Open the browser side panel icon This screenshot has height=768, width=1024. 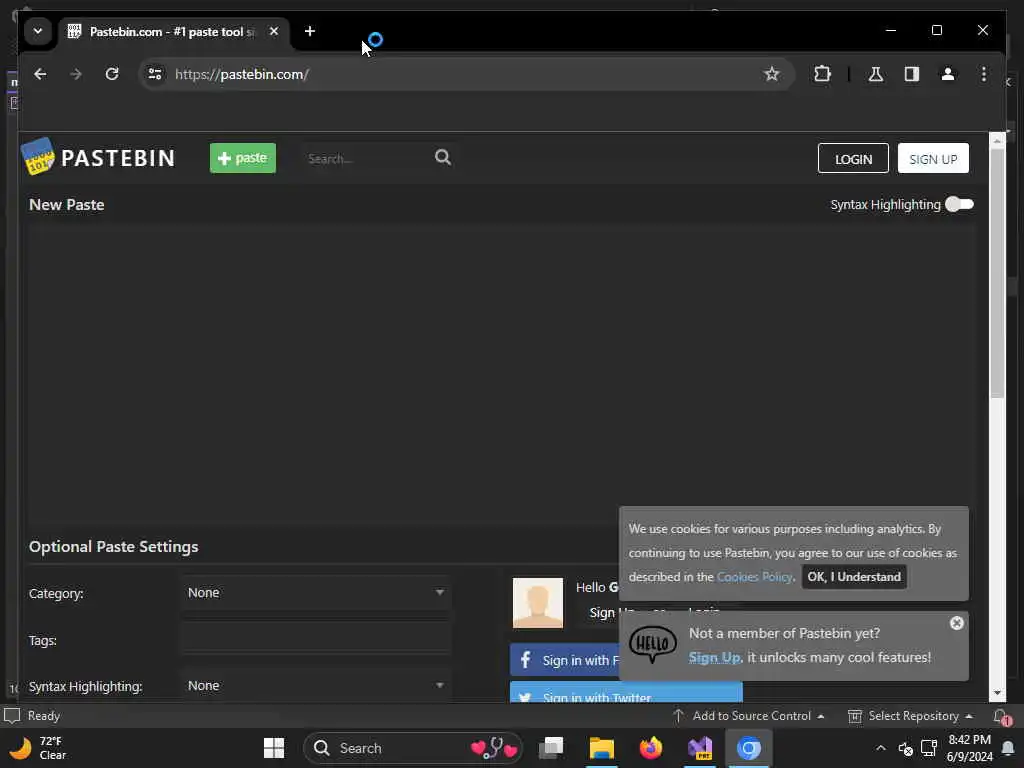912,74
